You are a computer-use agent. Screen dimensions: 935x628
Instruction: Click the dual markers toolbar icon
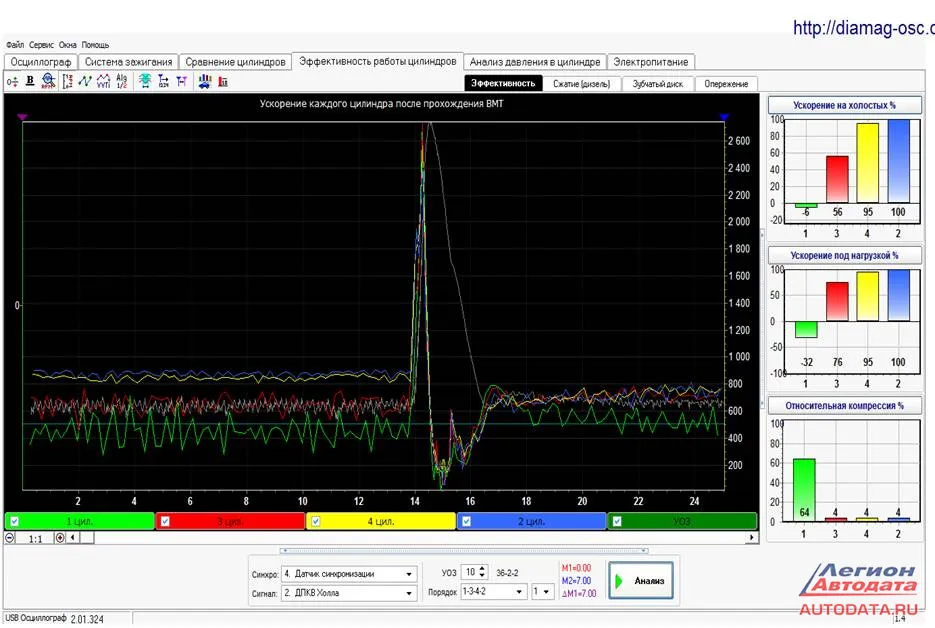click(x=181, y=81)
